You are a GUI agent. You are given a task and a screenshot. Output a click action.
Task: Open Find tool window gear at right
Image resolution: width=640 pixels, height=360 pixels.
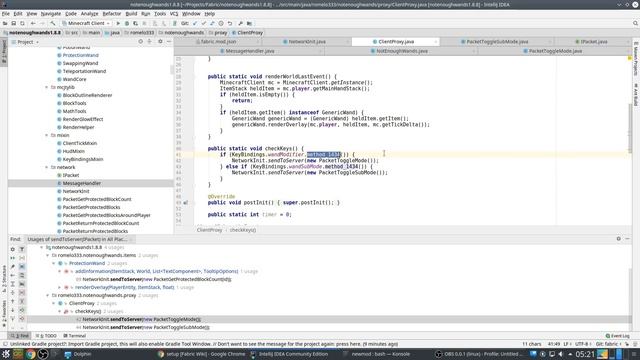coord(618,239)
